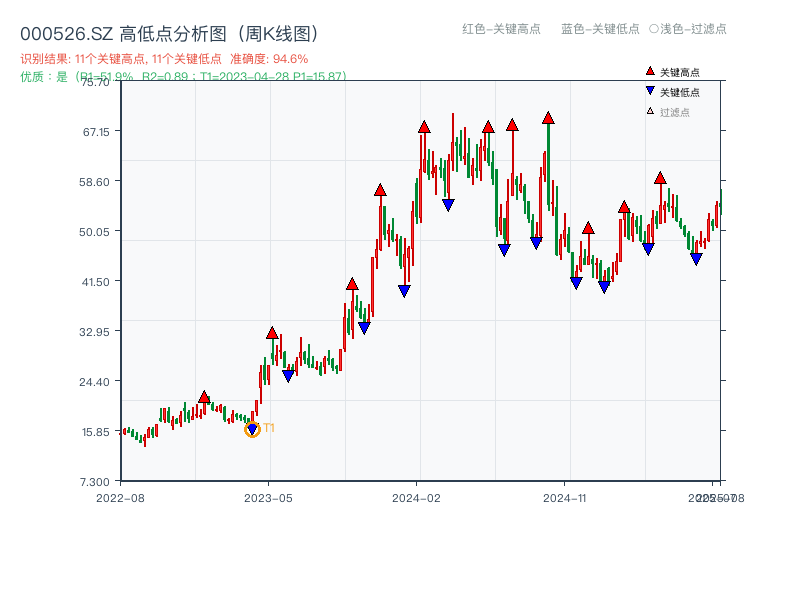Click the blue key-low triangle near the 24.40 level
This screenshot has height=600, width=800.
coord(288,376)
